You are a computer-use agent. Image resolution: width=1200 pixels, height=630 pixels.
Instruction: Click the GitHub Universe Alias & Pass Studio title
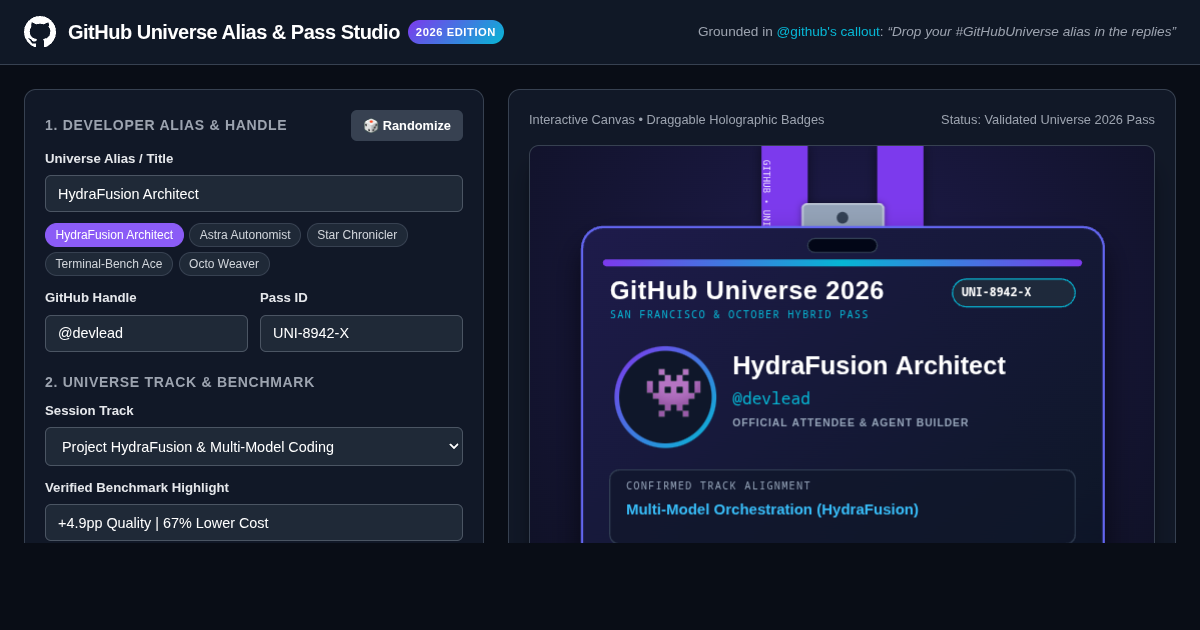pos(234,32)
